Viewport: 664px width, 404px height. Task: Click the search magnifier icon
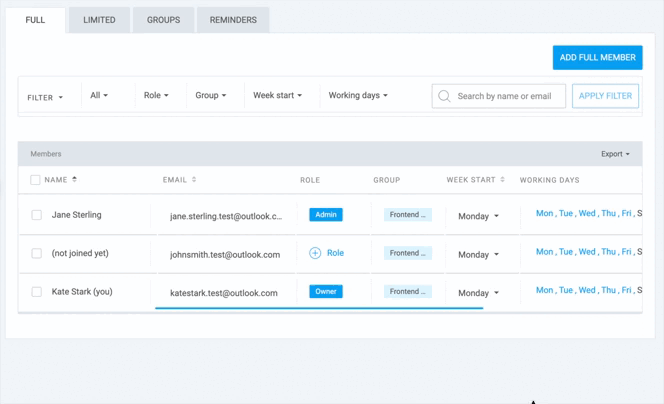(444, 96)
